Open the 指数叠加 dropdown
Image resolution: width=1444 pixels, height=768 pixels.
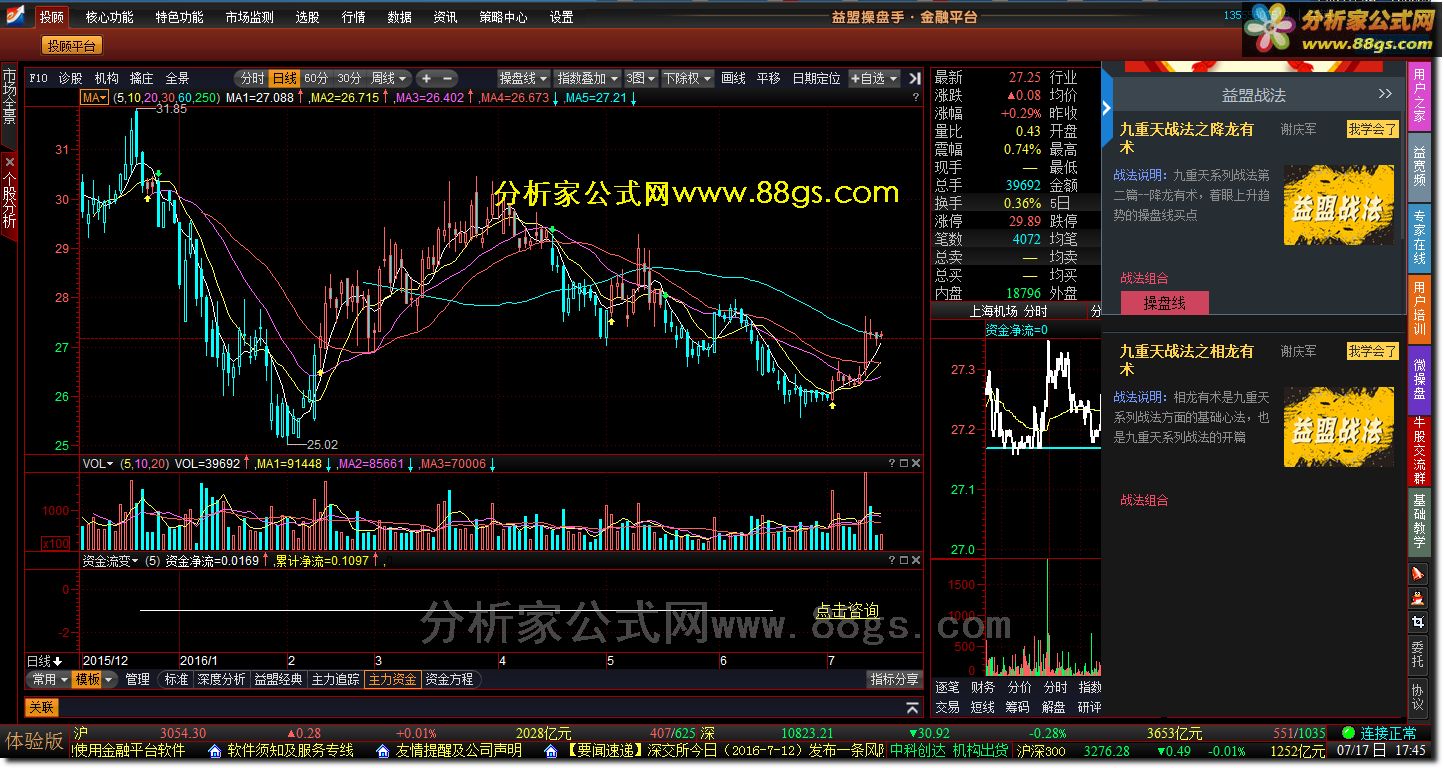[588, 78]
